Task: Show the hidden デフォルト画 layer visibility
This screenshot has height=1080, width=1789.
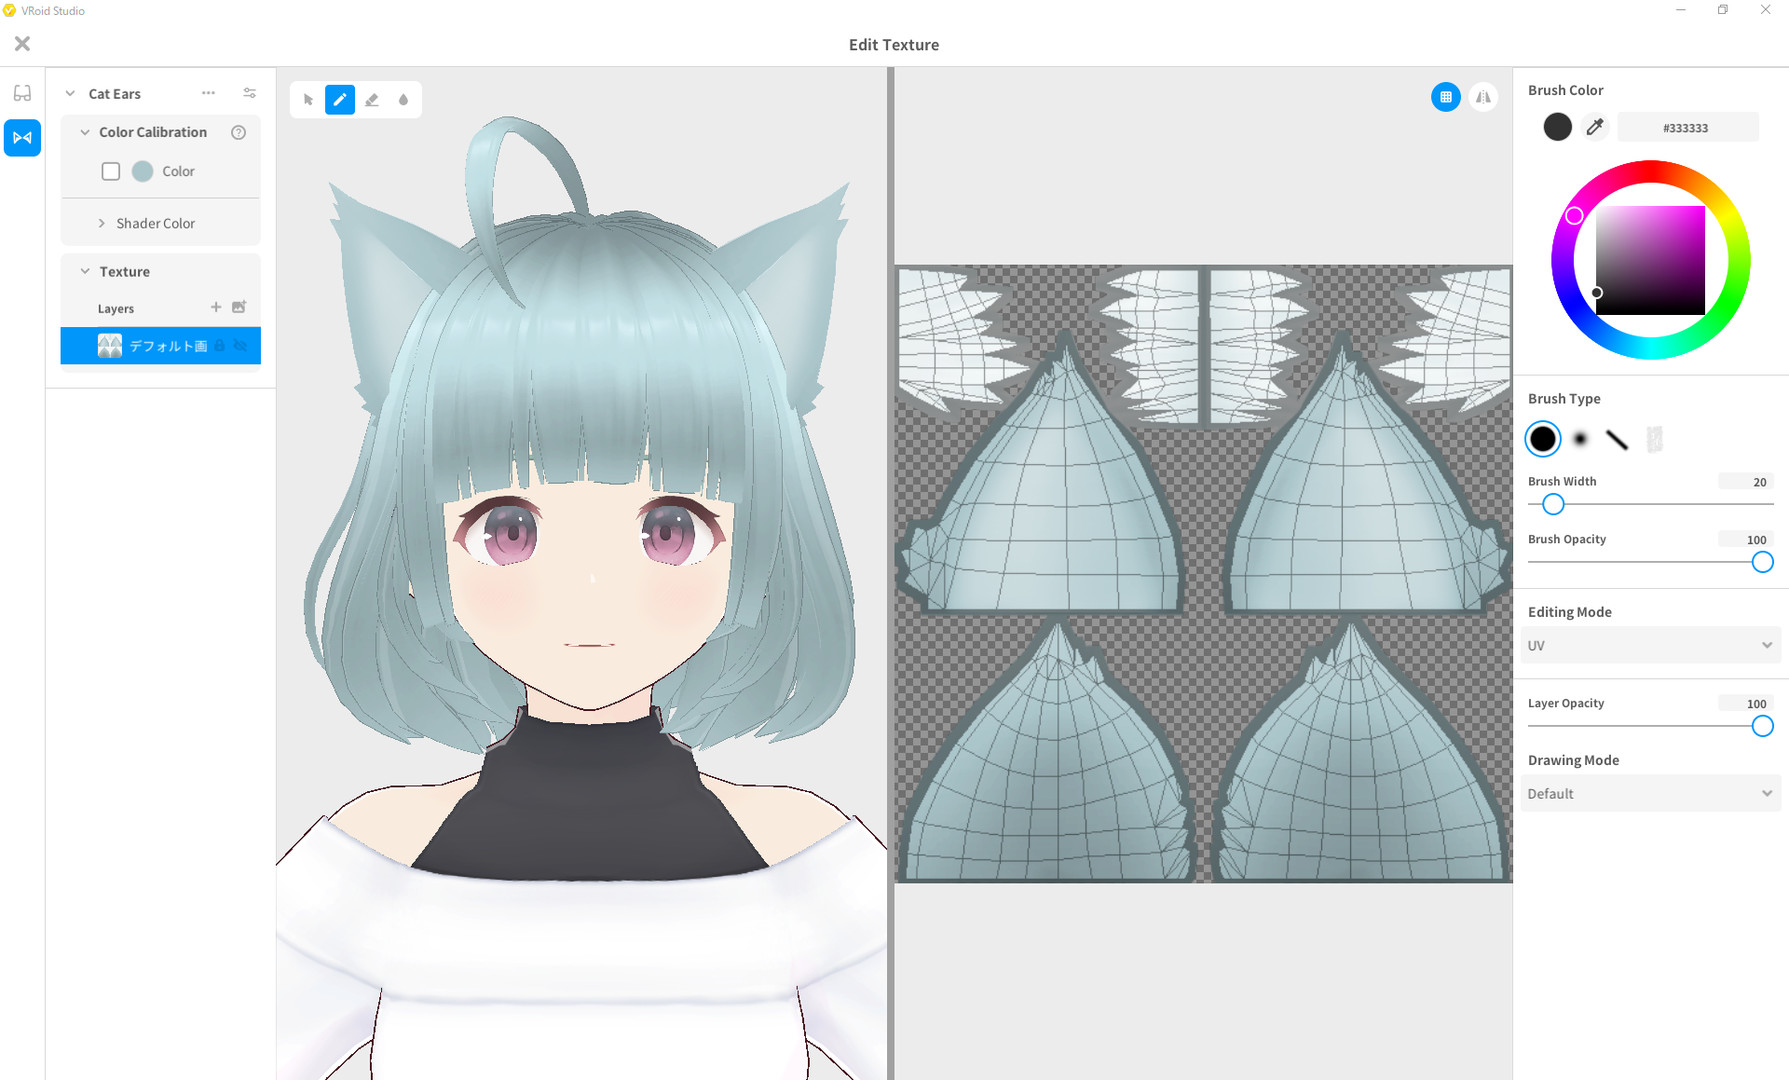Action: [240, 345]
